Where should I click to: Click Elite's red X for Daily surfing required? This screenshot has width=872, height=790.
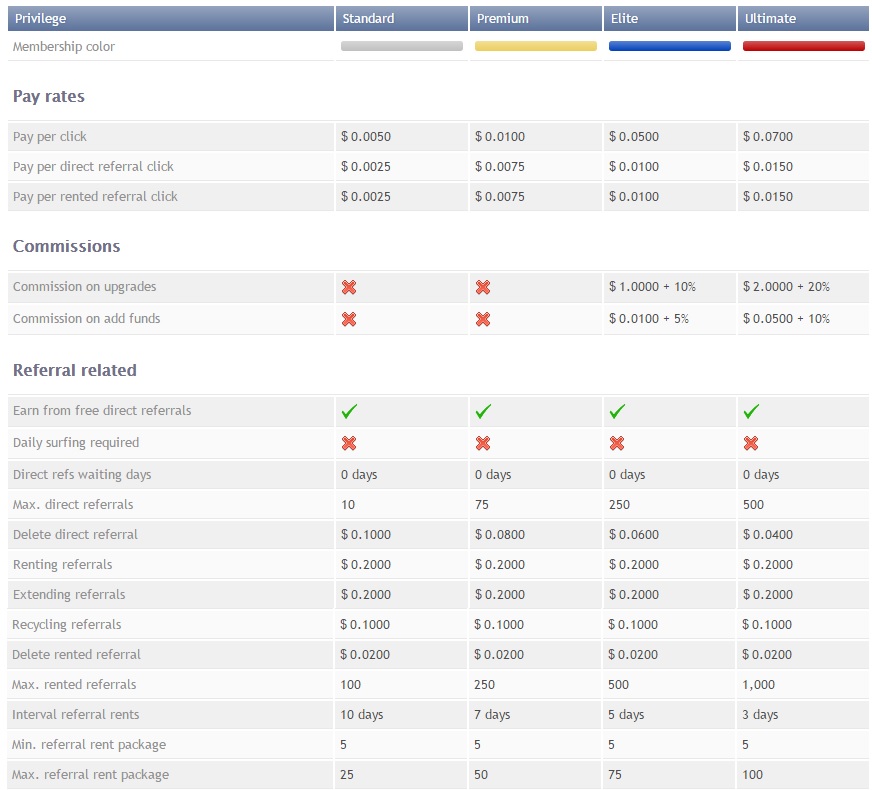click(617, 443)
